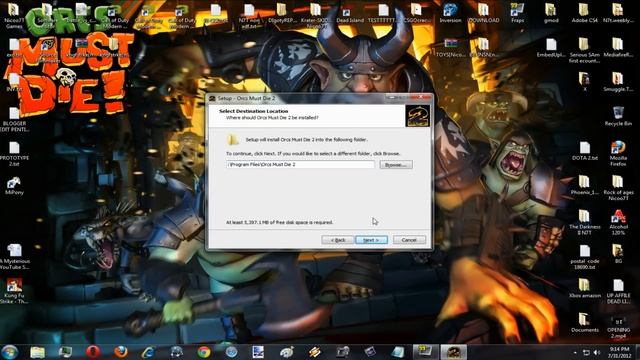The image size is (640, 360).
Task: Open the Windows Start menu
Action: pos(9,352)
